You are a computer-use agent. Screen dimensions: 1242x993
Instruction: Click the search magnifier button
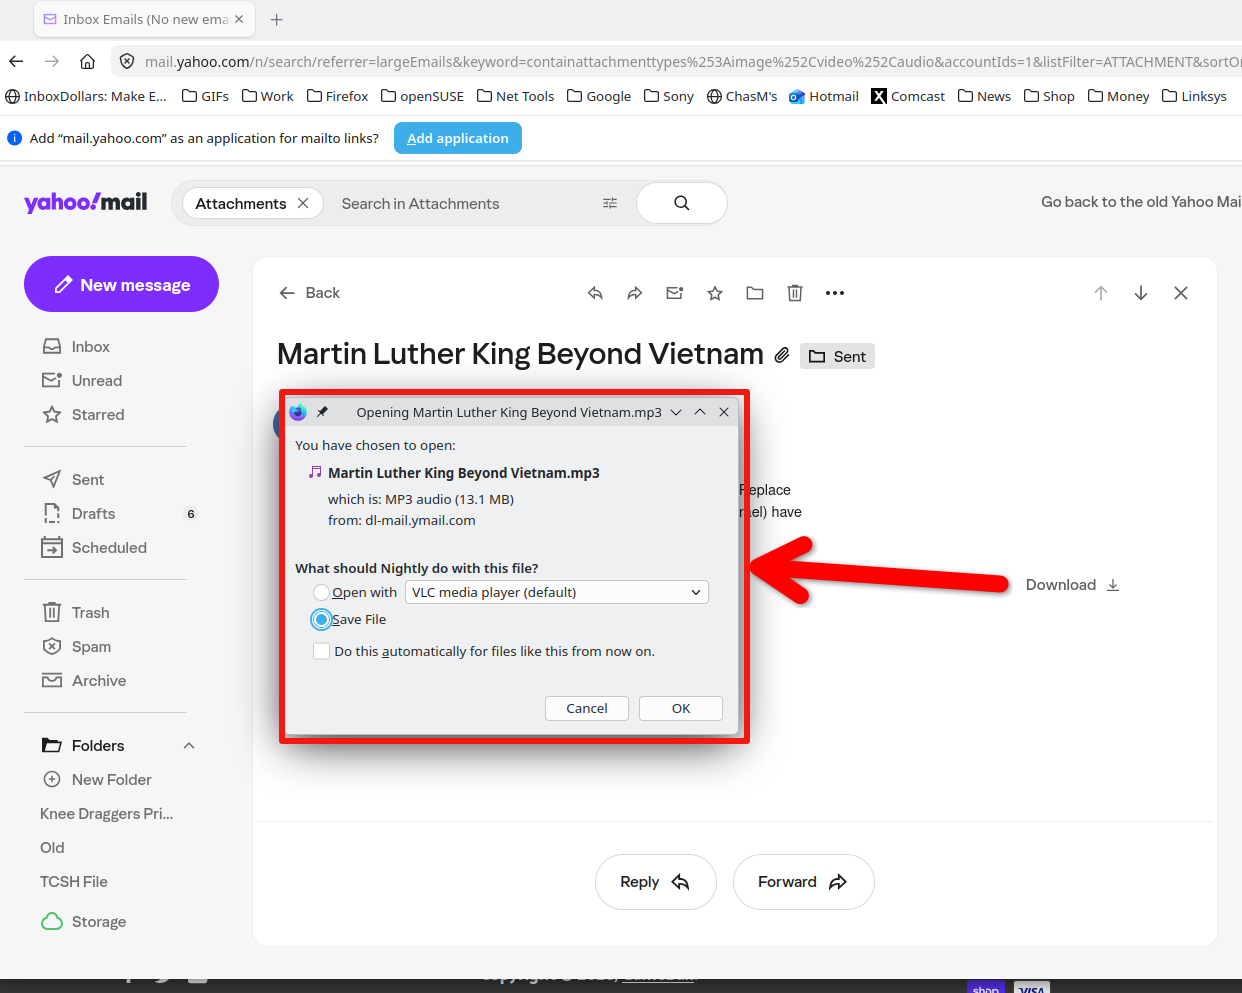(681, 203)
